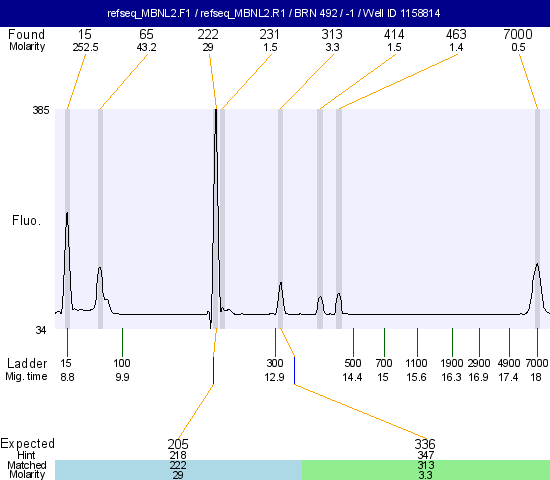The width and height of the screenshot is (550, 480).
Task: Click the blue expected marker for 336
Action: coord(294,371)
